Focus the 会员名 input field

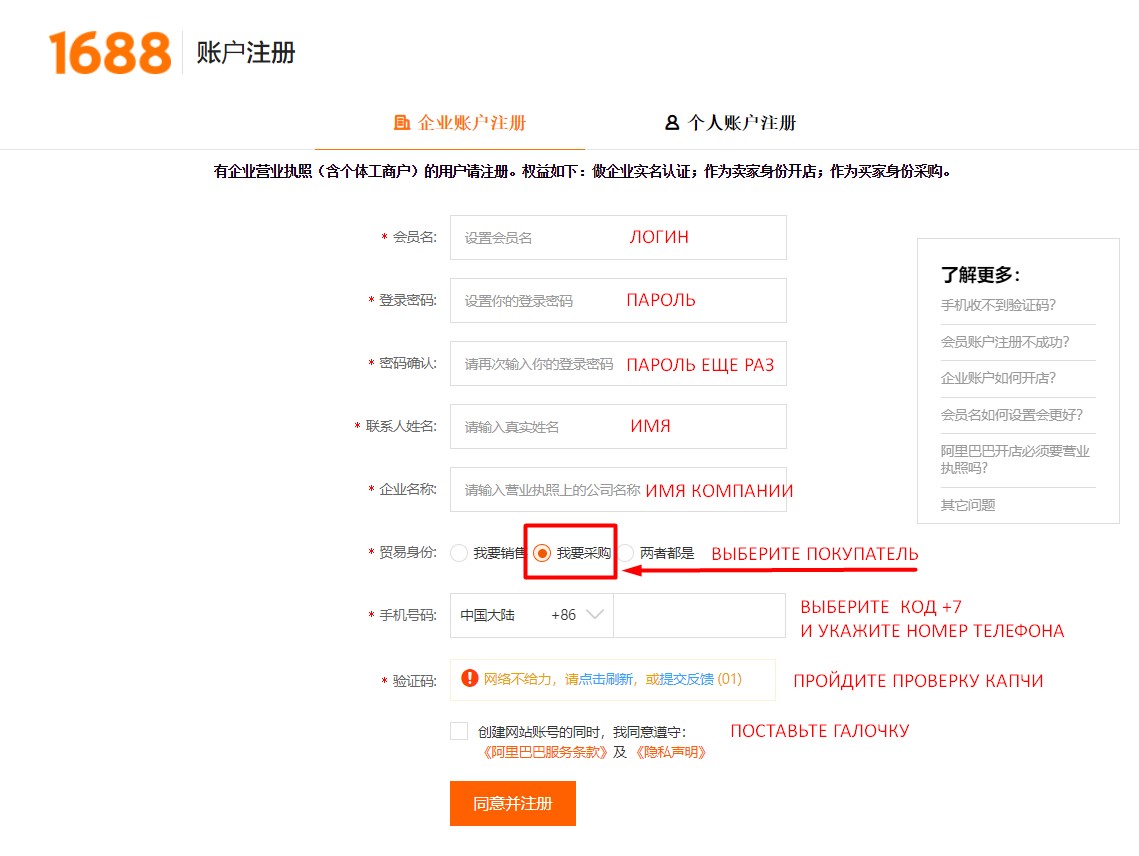[x=618, y=238]
